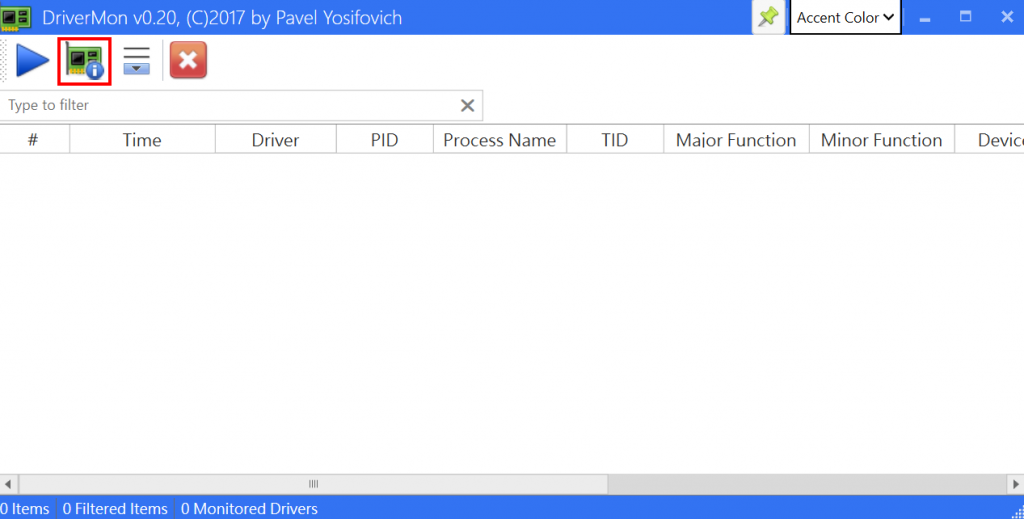This screenshot has width=1024, height=519.
Task: Start monitoring with the blue play button
Action: tap(32, 61)
